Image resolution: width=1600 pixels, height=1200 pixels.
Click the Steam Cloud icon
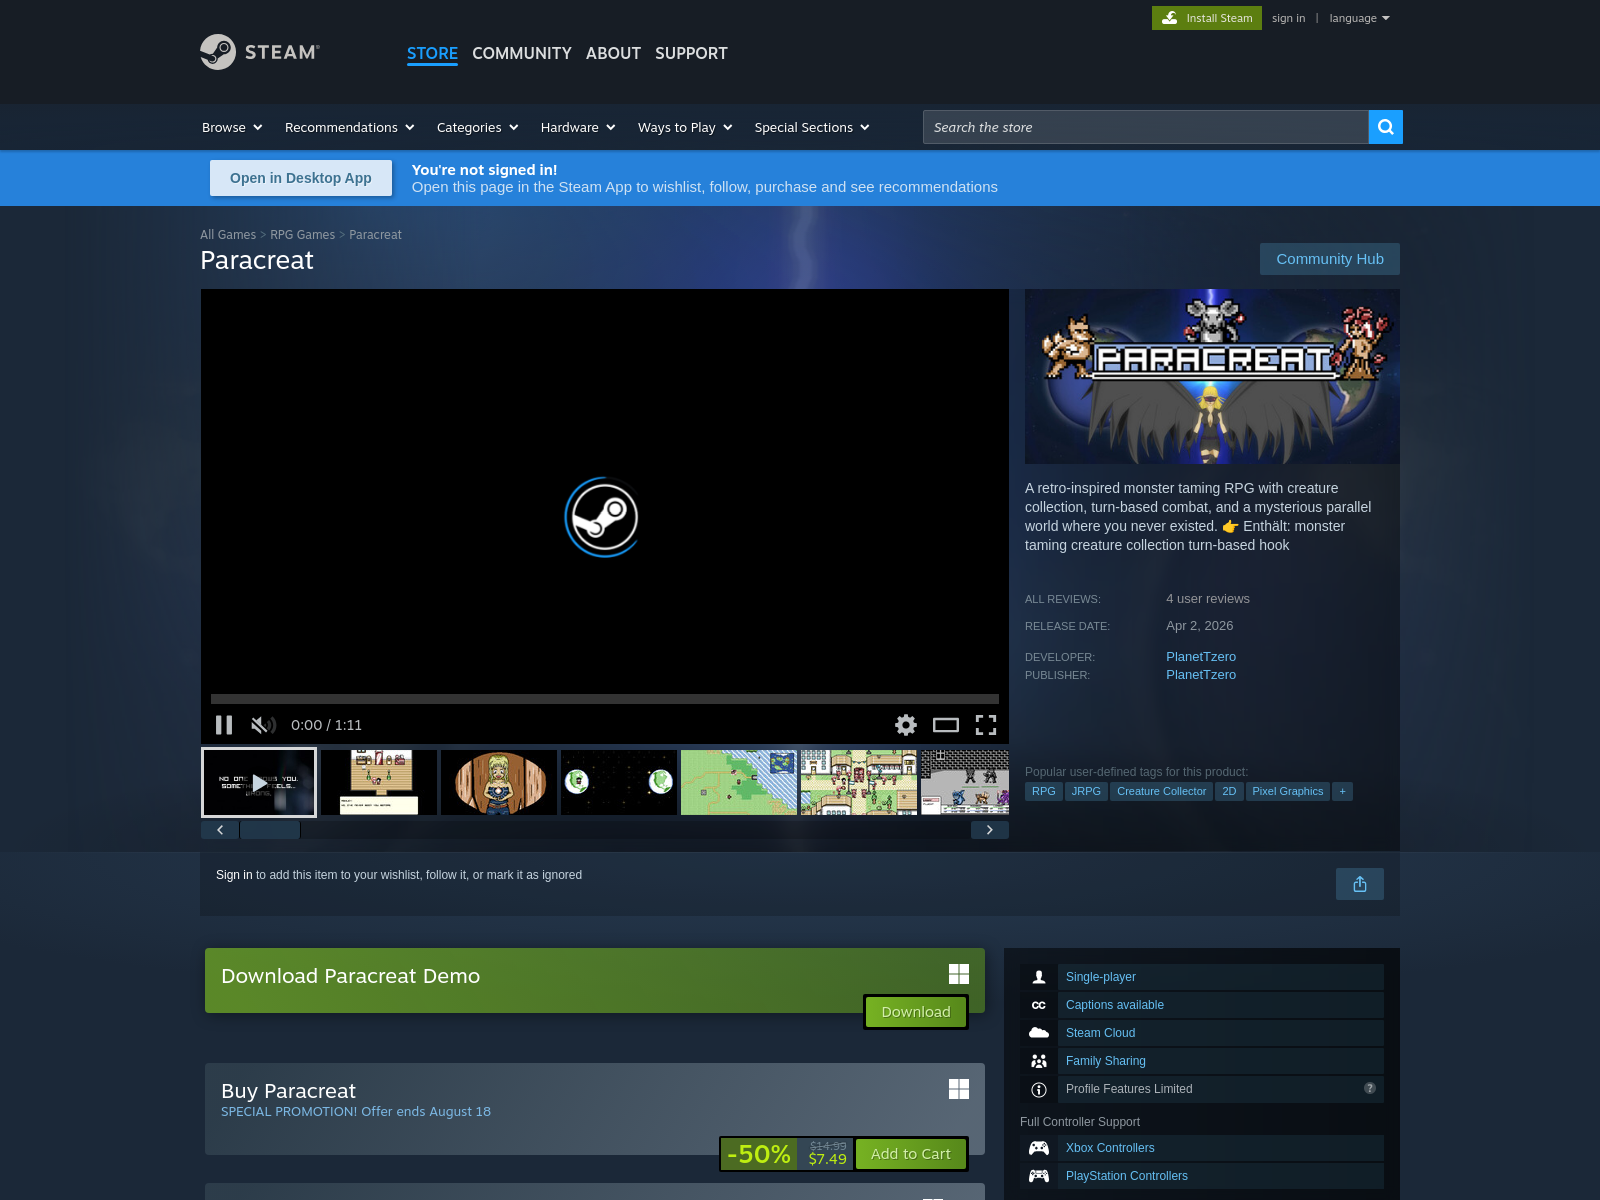pyautogui.click(x=1039, y=1033)
